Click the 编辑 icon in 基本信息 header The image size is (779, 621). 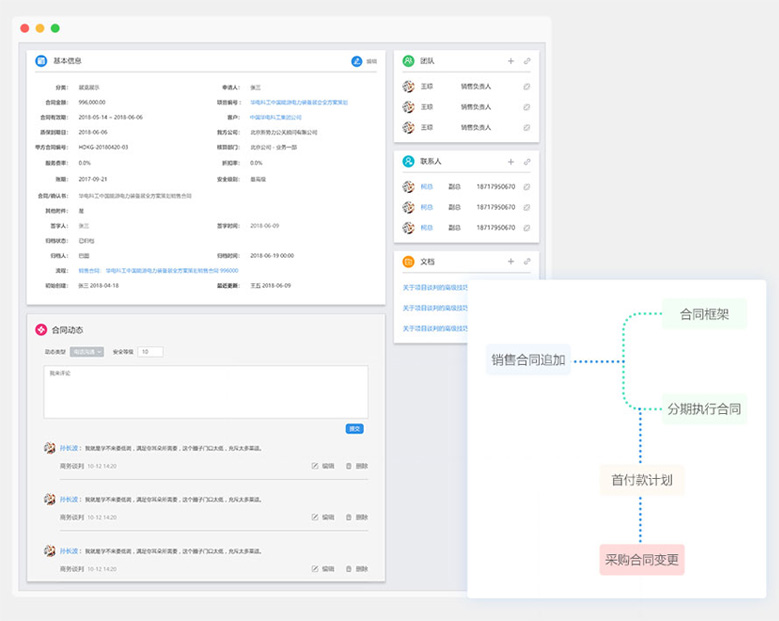[357, 61]
